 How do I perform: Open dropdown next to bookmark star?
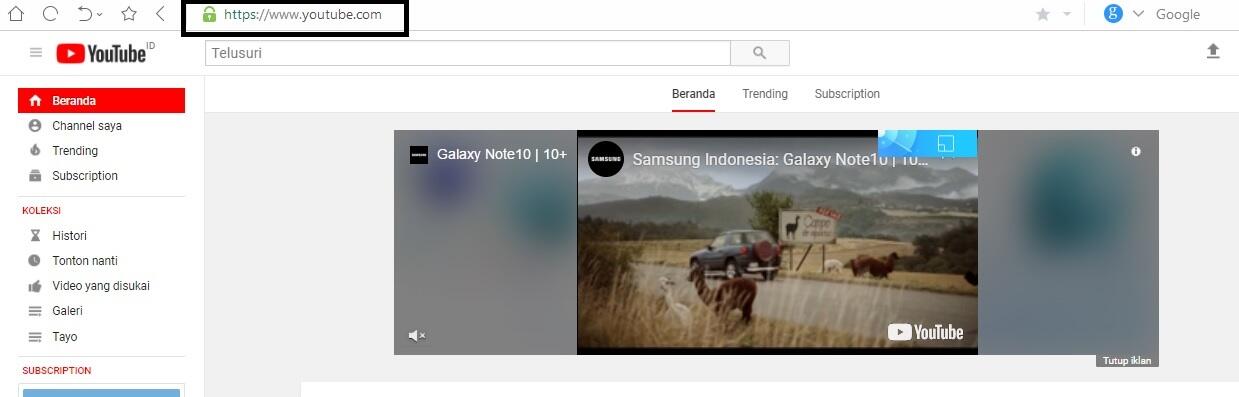click(x=1066, y=15)
